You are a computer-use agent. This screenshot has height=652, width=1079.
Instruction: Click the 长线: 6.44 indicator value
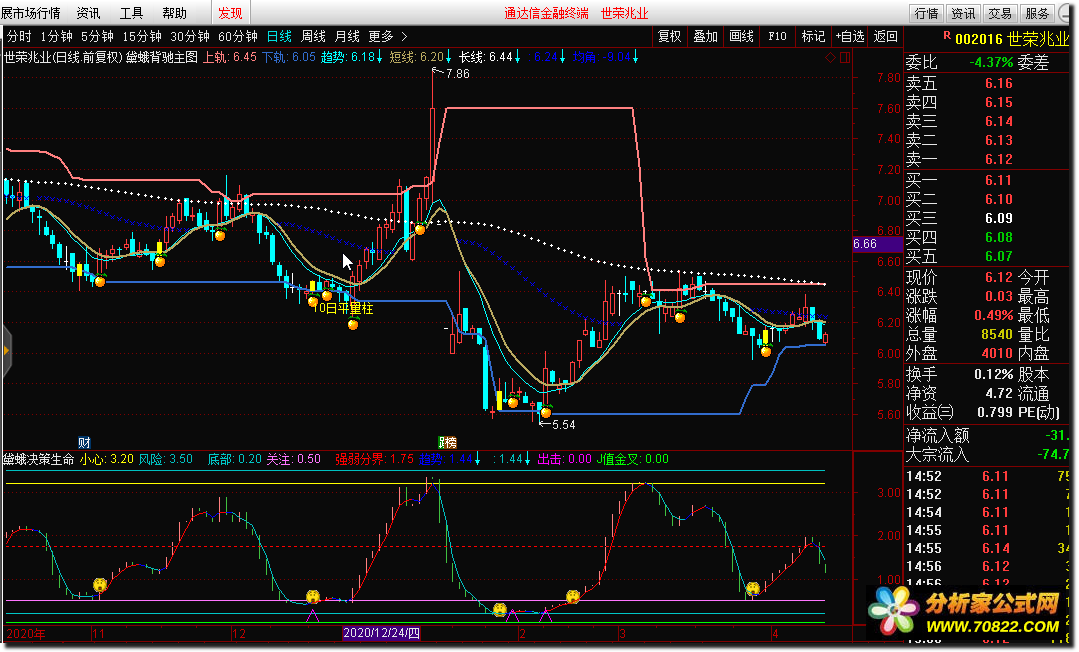pyautogui.click(x=489, y=57)
